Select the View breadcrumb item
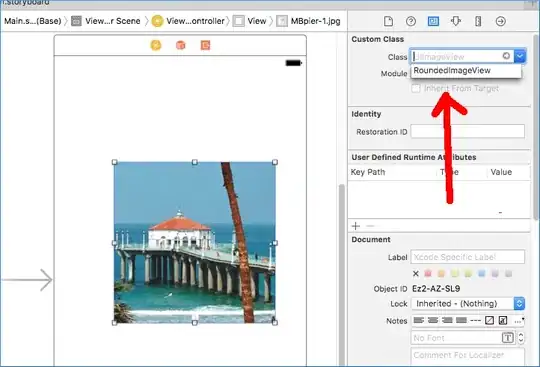 pos(250,21)
